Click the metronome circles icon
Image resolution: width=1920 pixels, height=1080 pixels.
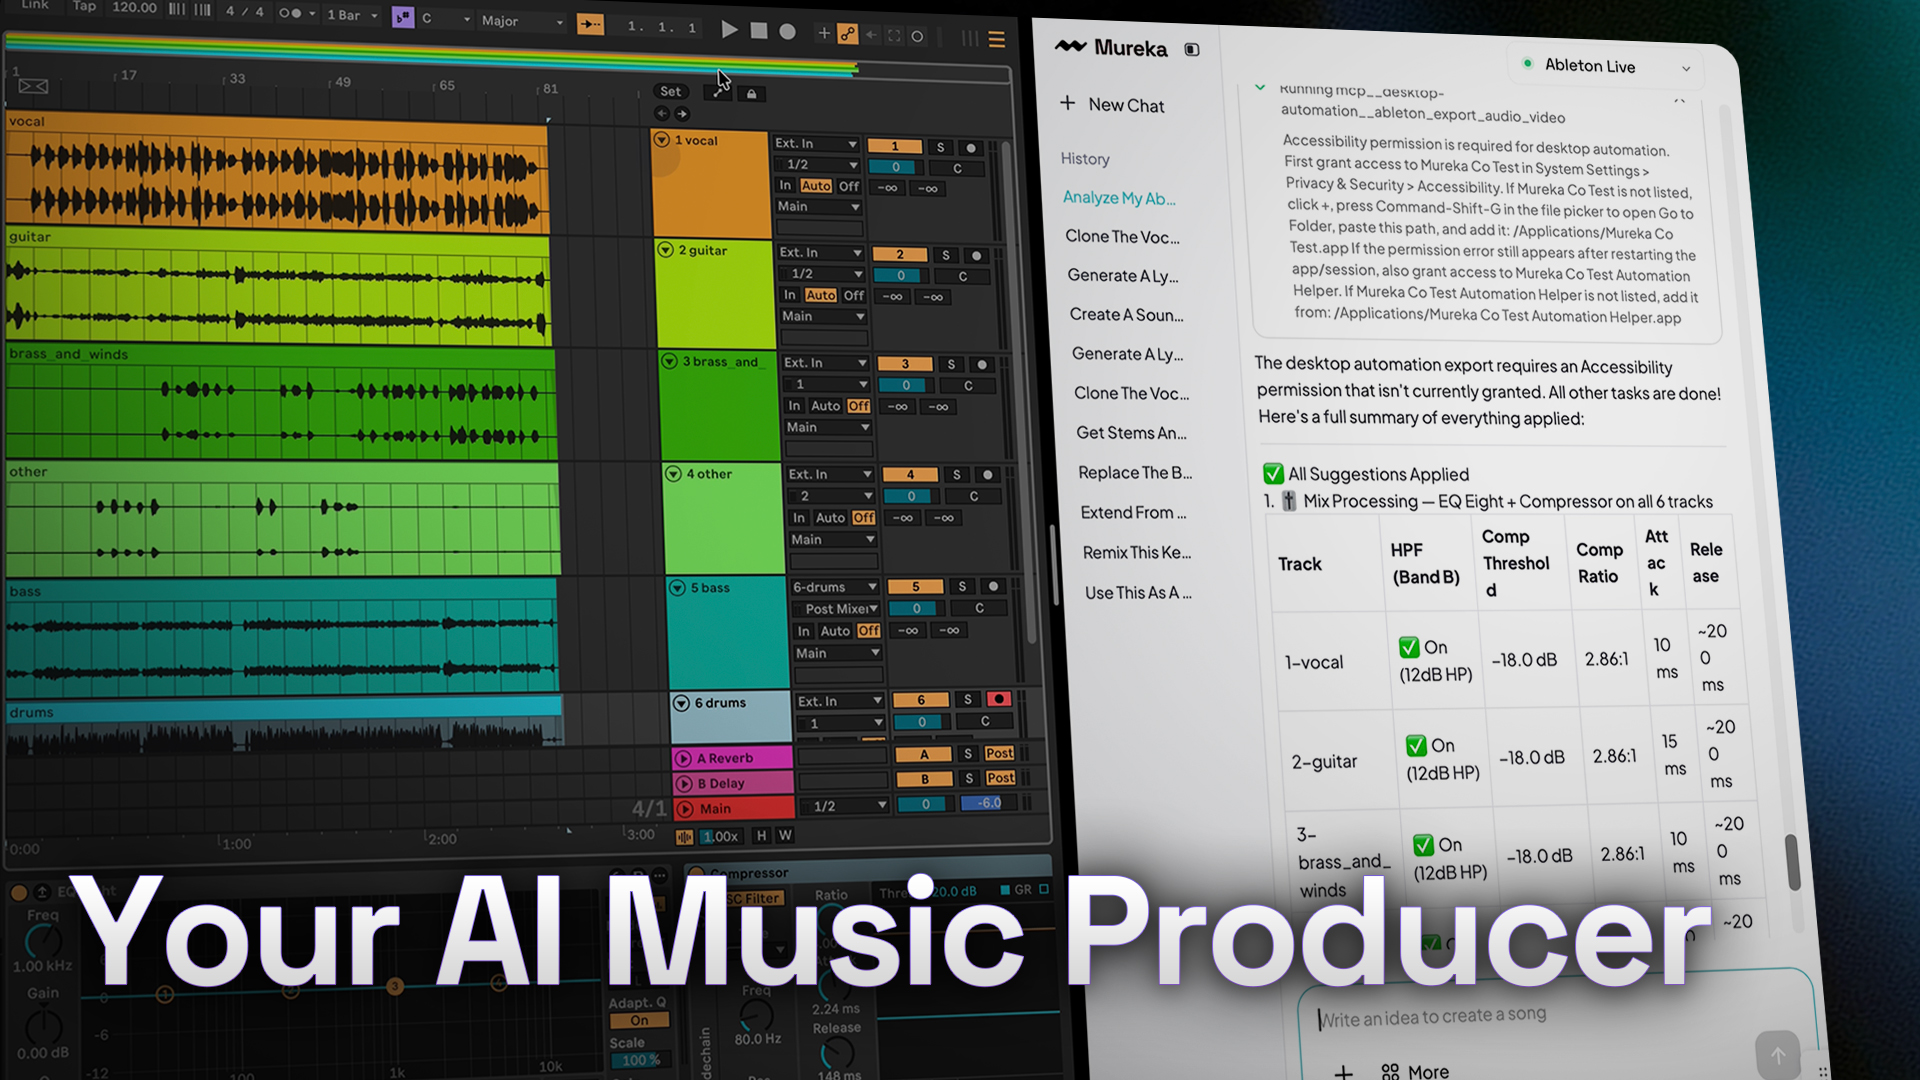[x=290, y=13]
